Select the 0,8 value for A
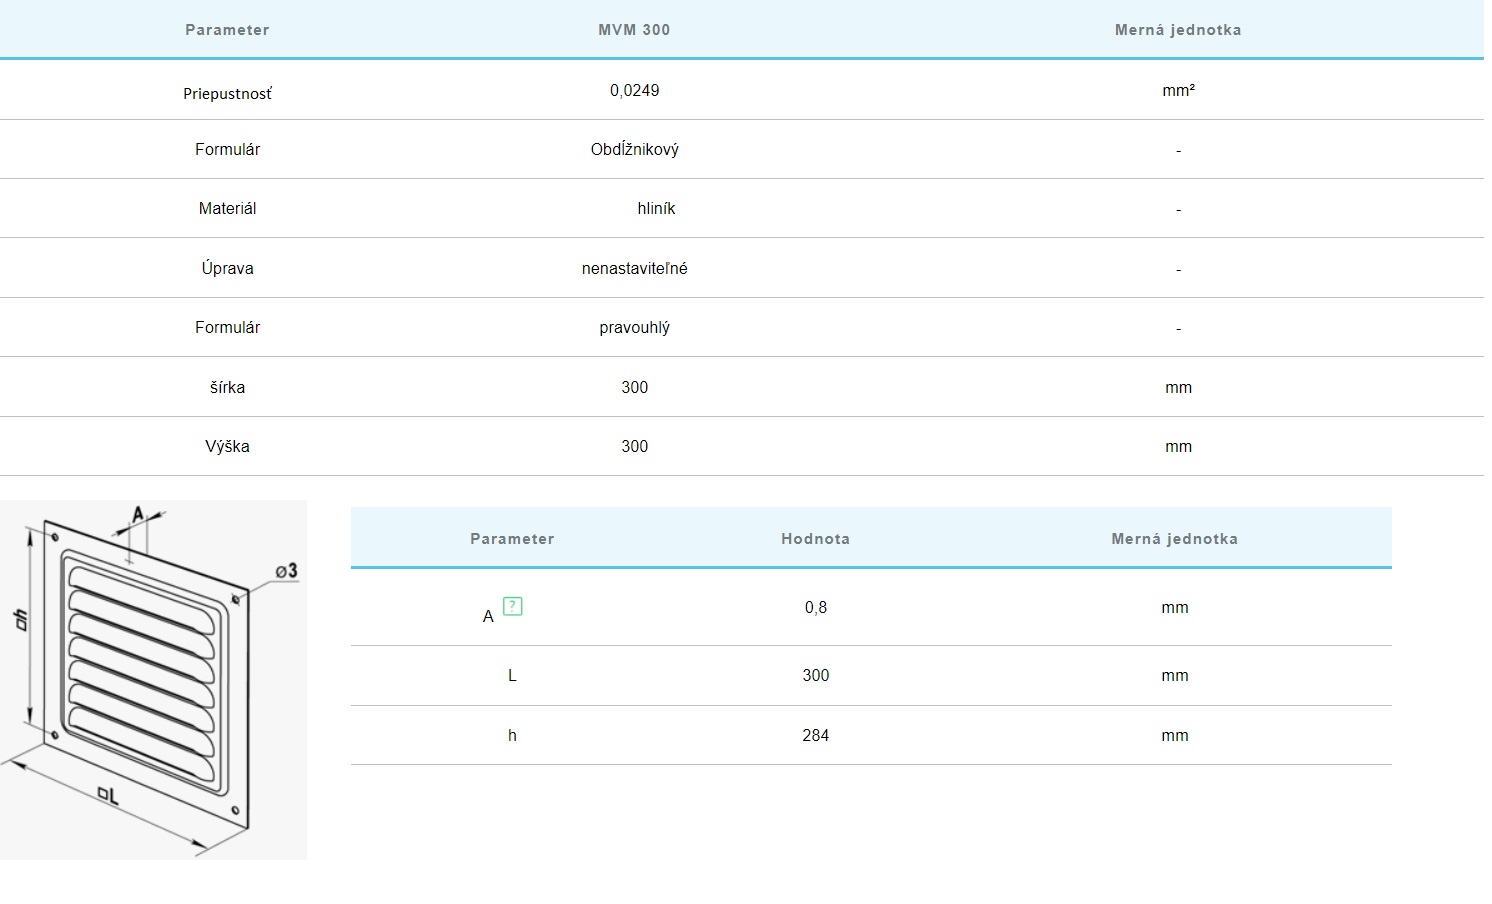Image resolution: width=1492 pixels, height=904 pixels. pyautogui.click(x=815, y=607)
